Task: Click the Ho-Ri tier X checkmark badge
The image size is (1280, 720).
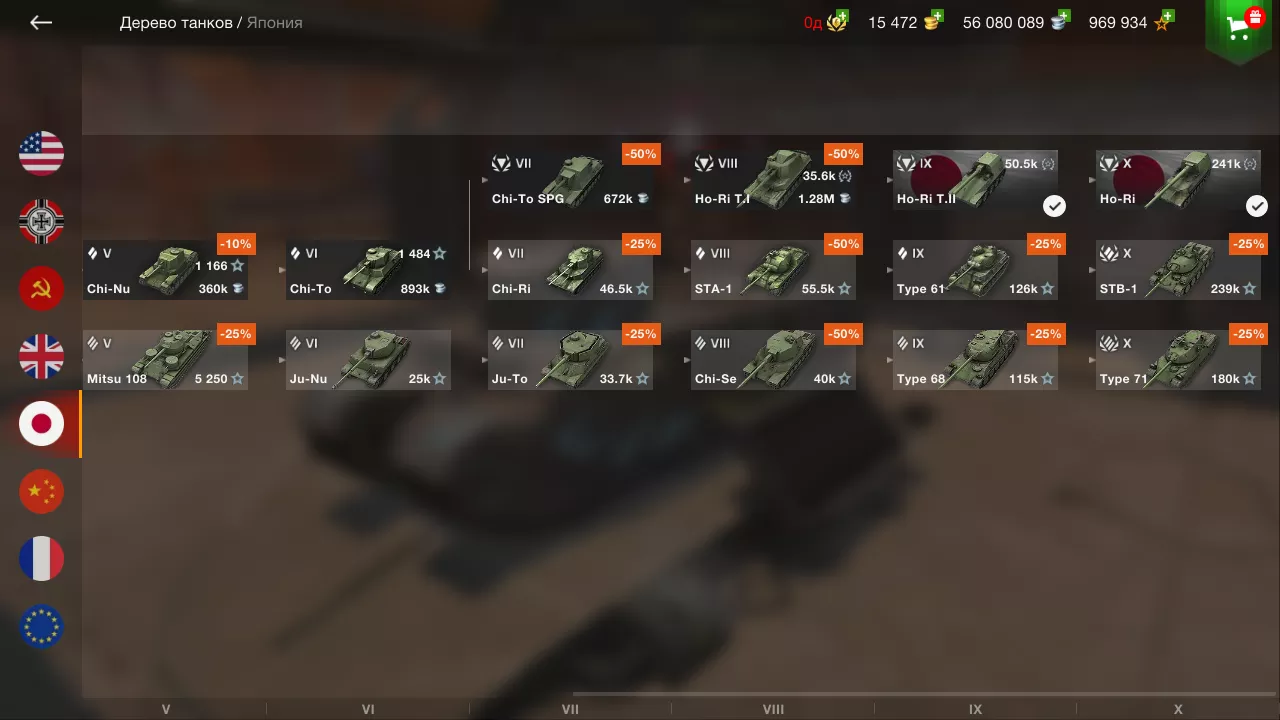Action: click(1257, 206)
